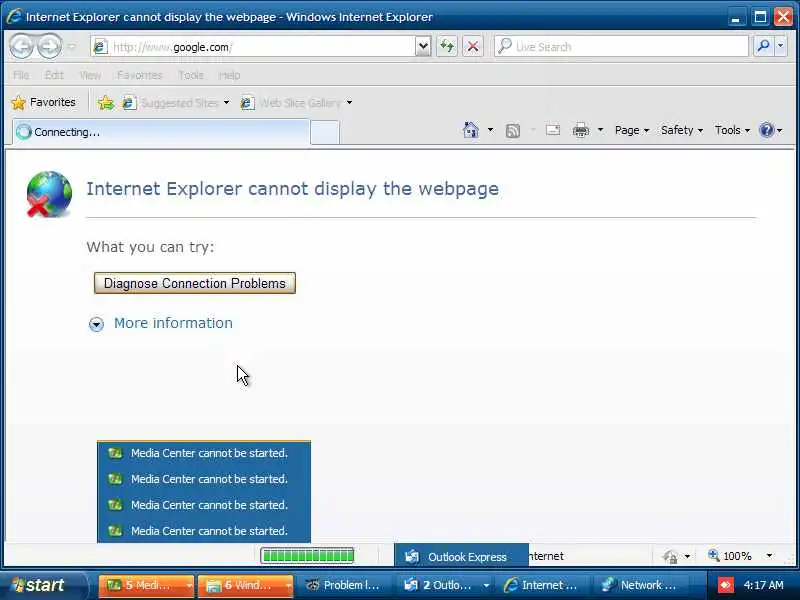Open the Edit menu
The height and width of the screenshot is (600, 800).
click(x=54, y=76)
